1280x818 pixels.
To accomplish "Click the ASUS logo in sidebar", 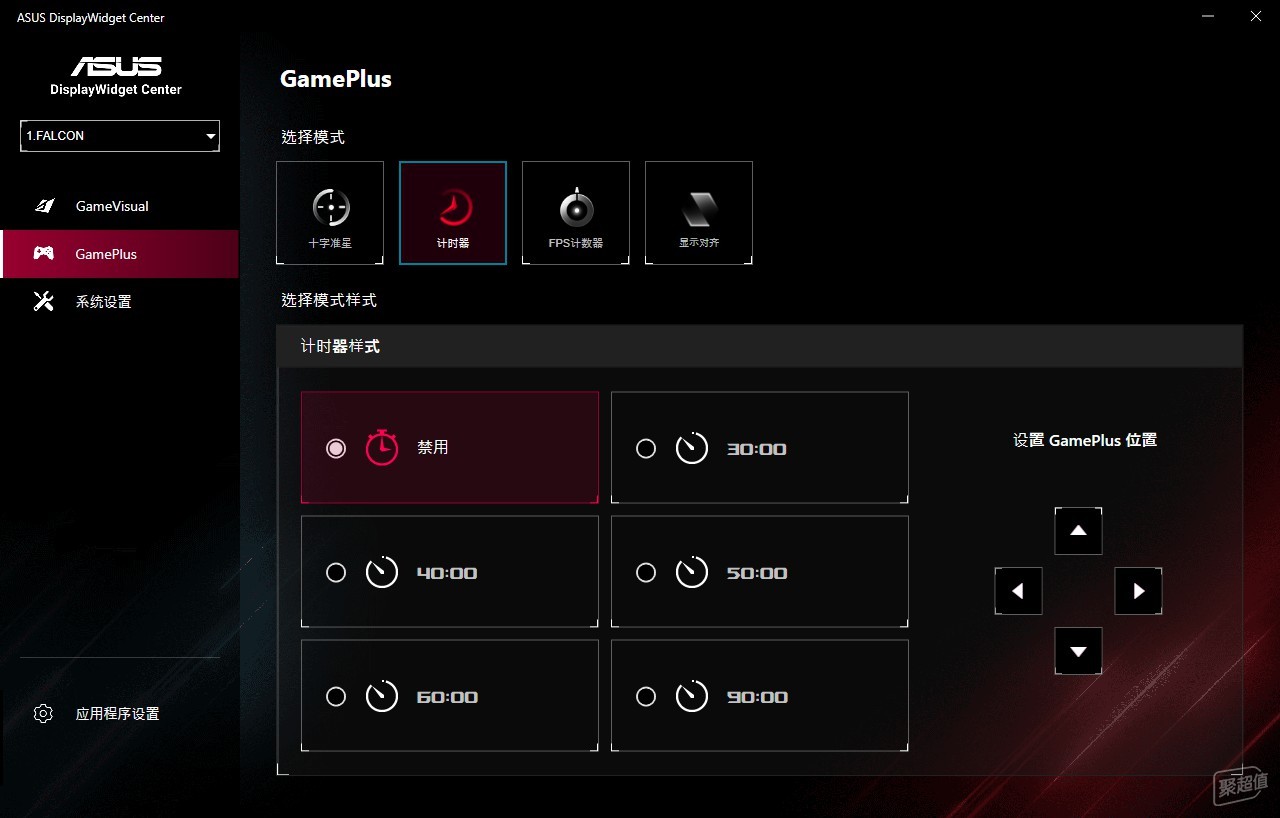I will [116, 66].
